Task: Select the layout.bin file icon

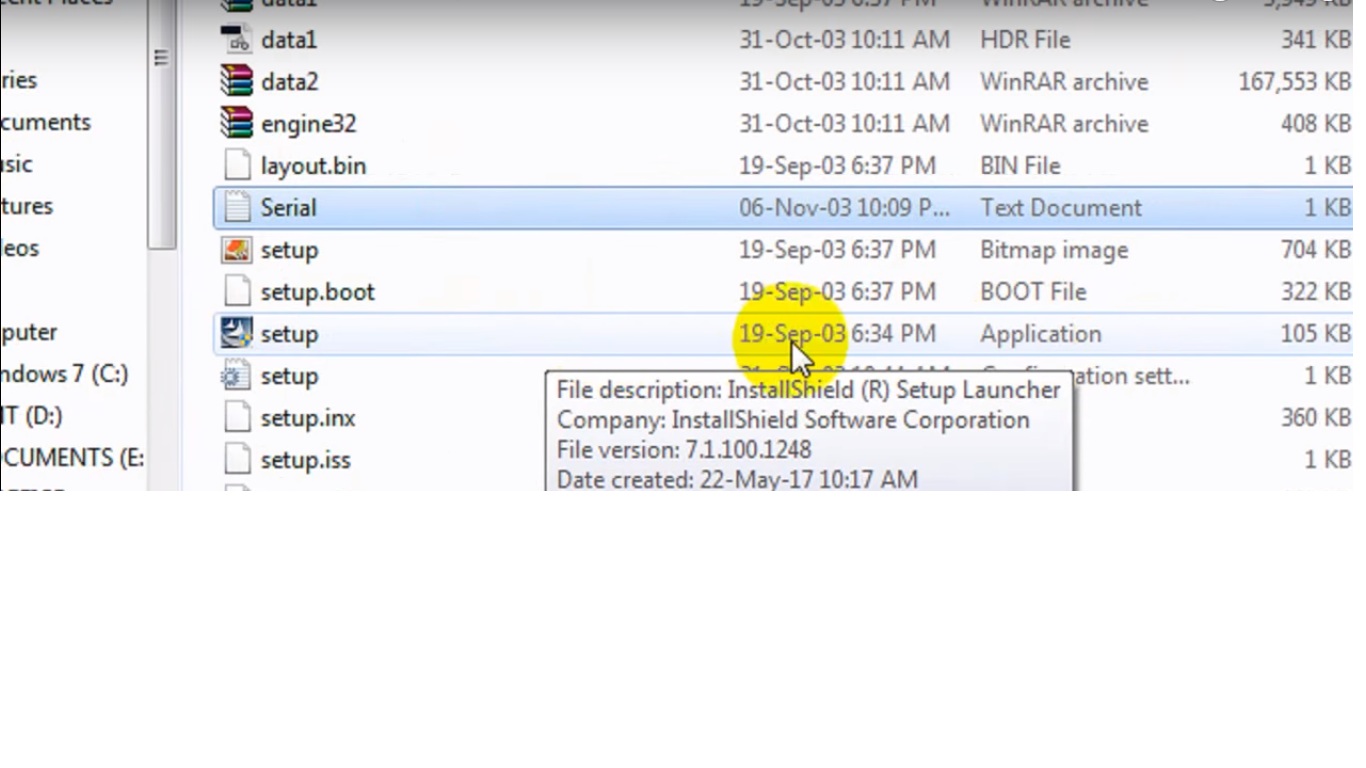Action: click(x=237, y=166)
